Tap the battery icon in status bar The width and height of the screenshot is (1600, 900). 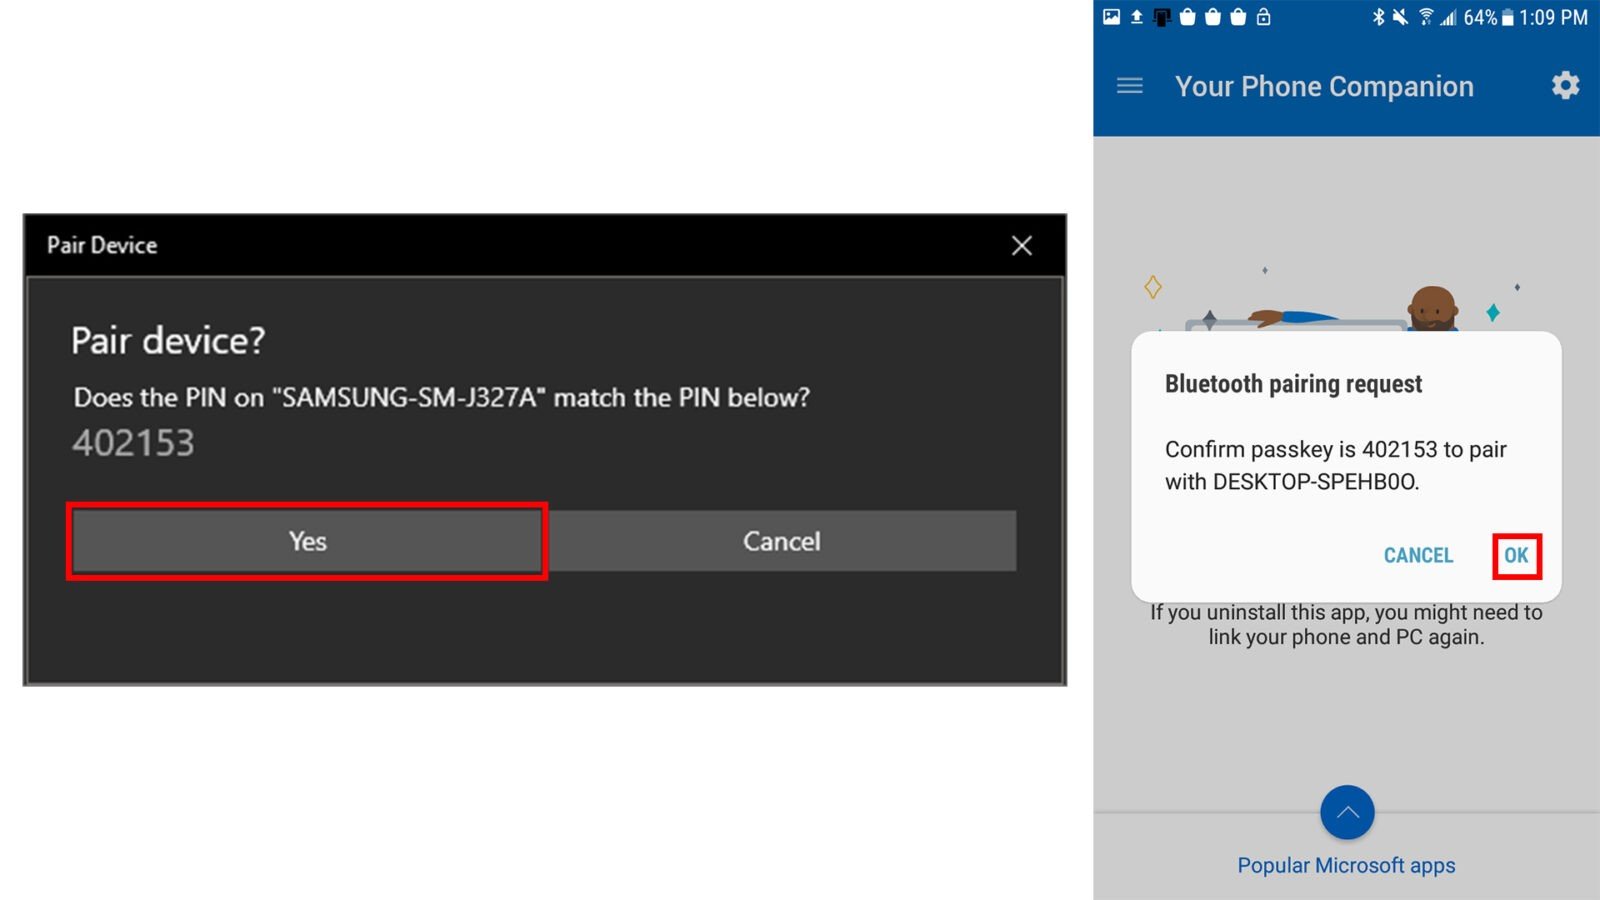(x=1507, y=18)
